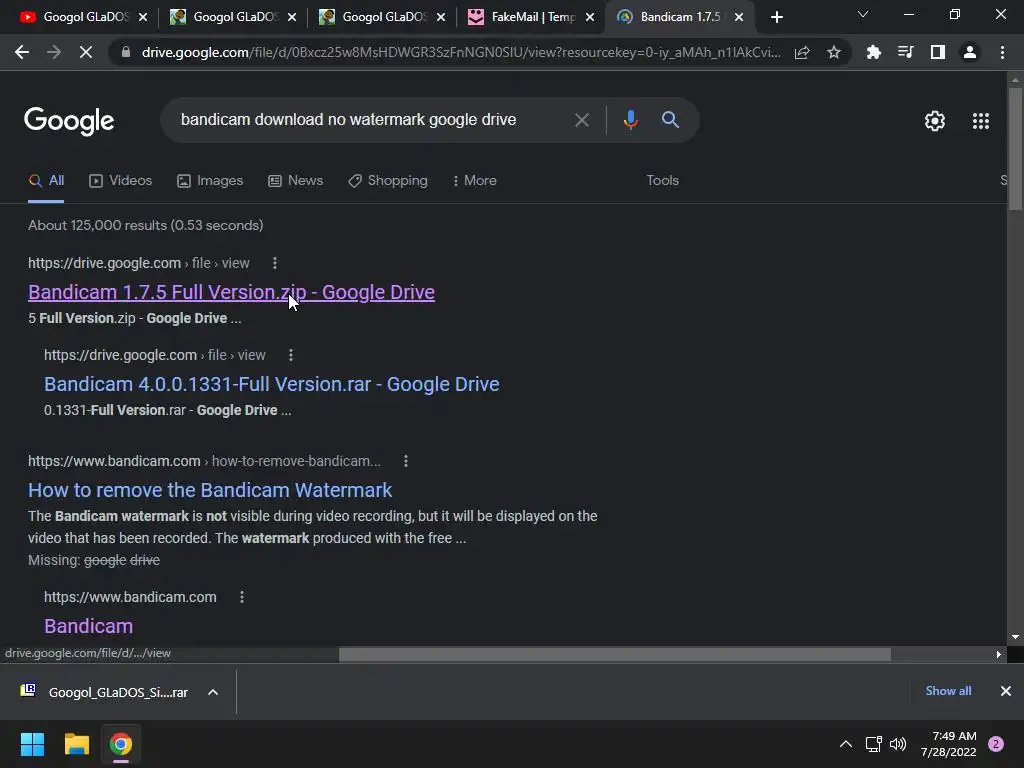The width and height of the screenshot is (1024, 768).
Task: Select the All results tab
Action: pos(46,181)
